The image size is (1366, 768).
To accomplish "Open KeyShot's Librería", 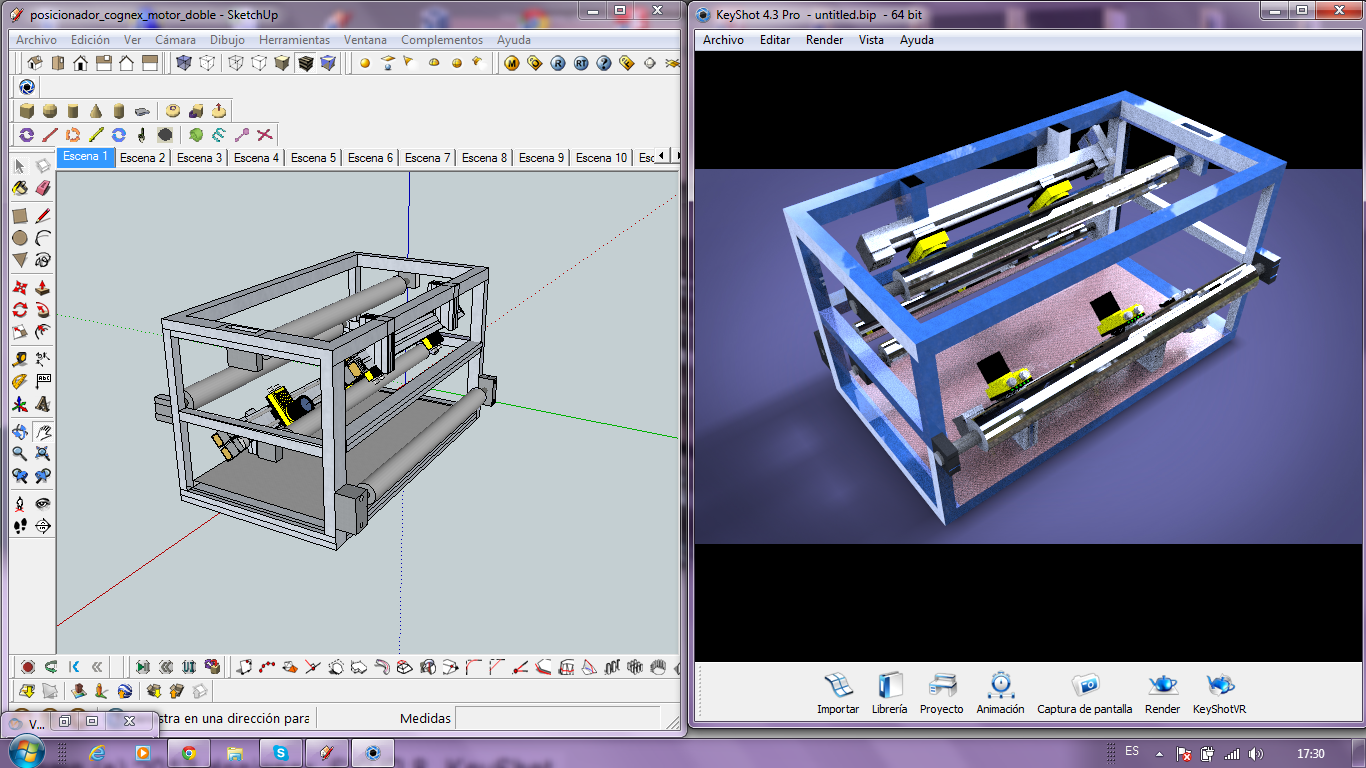I will (889, 692).
